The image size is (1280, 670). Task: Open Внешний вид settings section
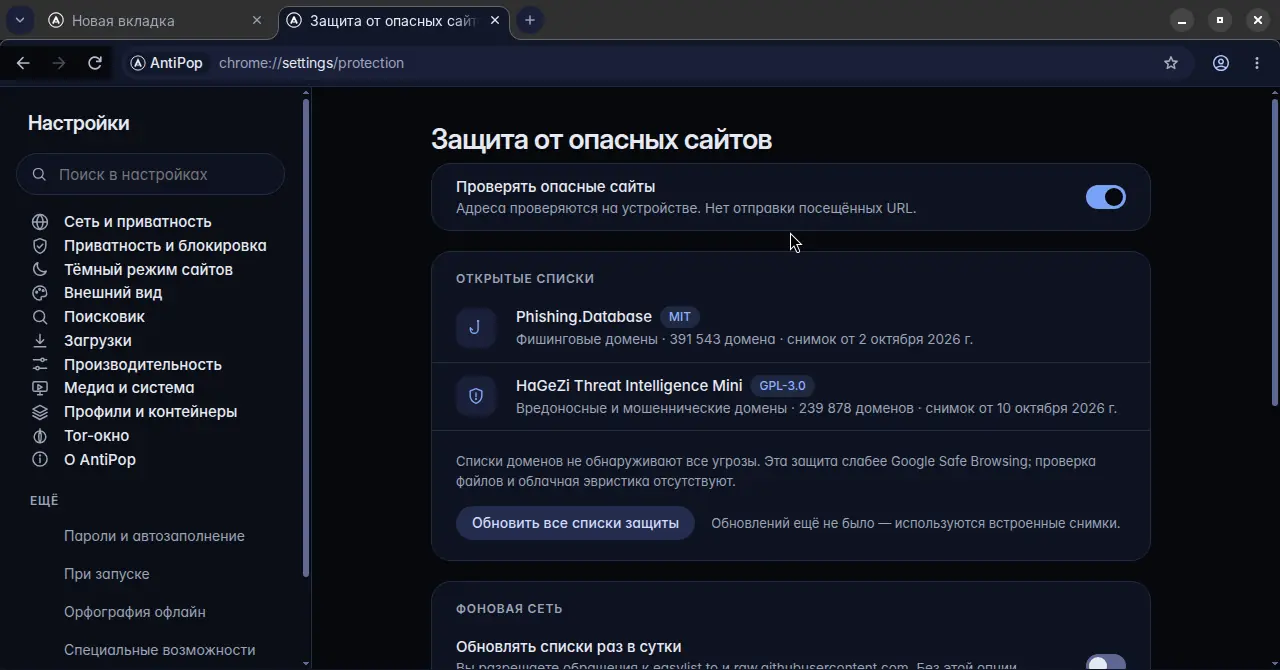click(x=113, y=293)
